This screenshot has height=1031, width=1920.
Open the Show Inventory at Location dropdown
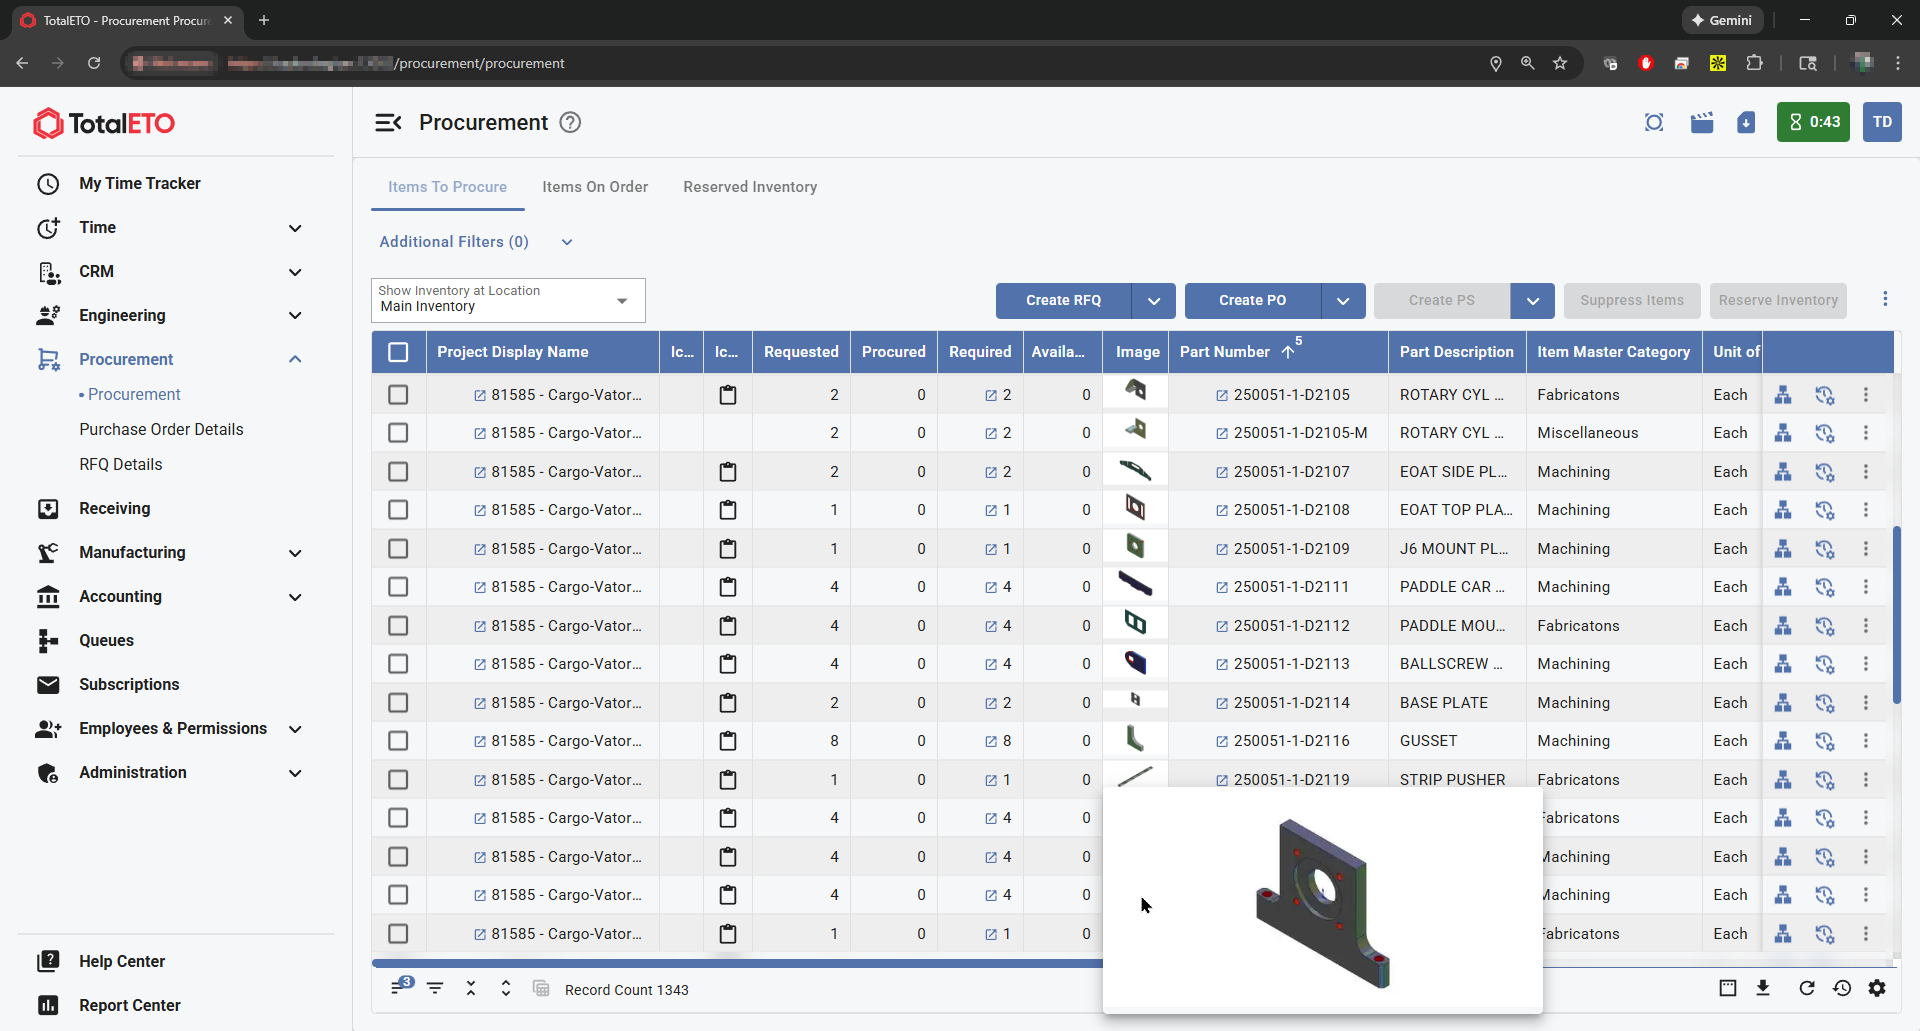click(508, 300)
